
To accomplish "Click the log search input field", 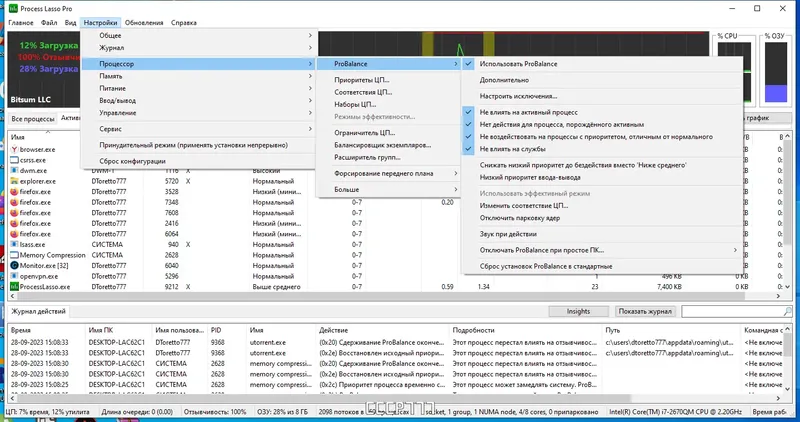I will [732, 311].
